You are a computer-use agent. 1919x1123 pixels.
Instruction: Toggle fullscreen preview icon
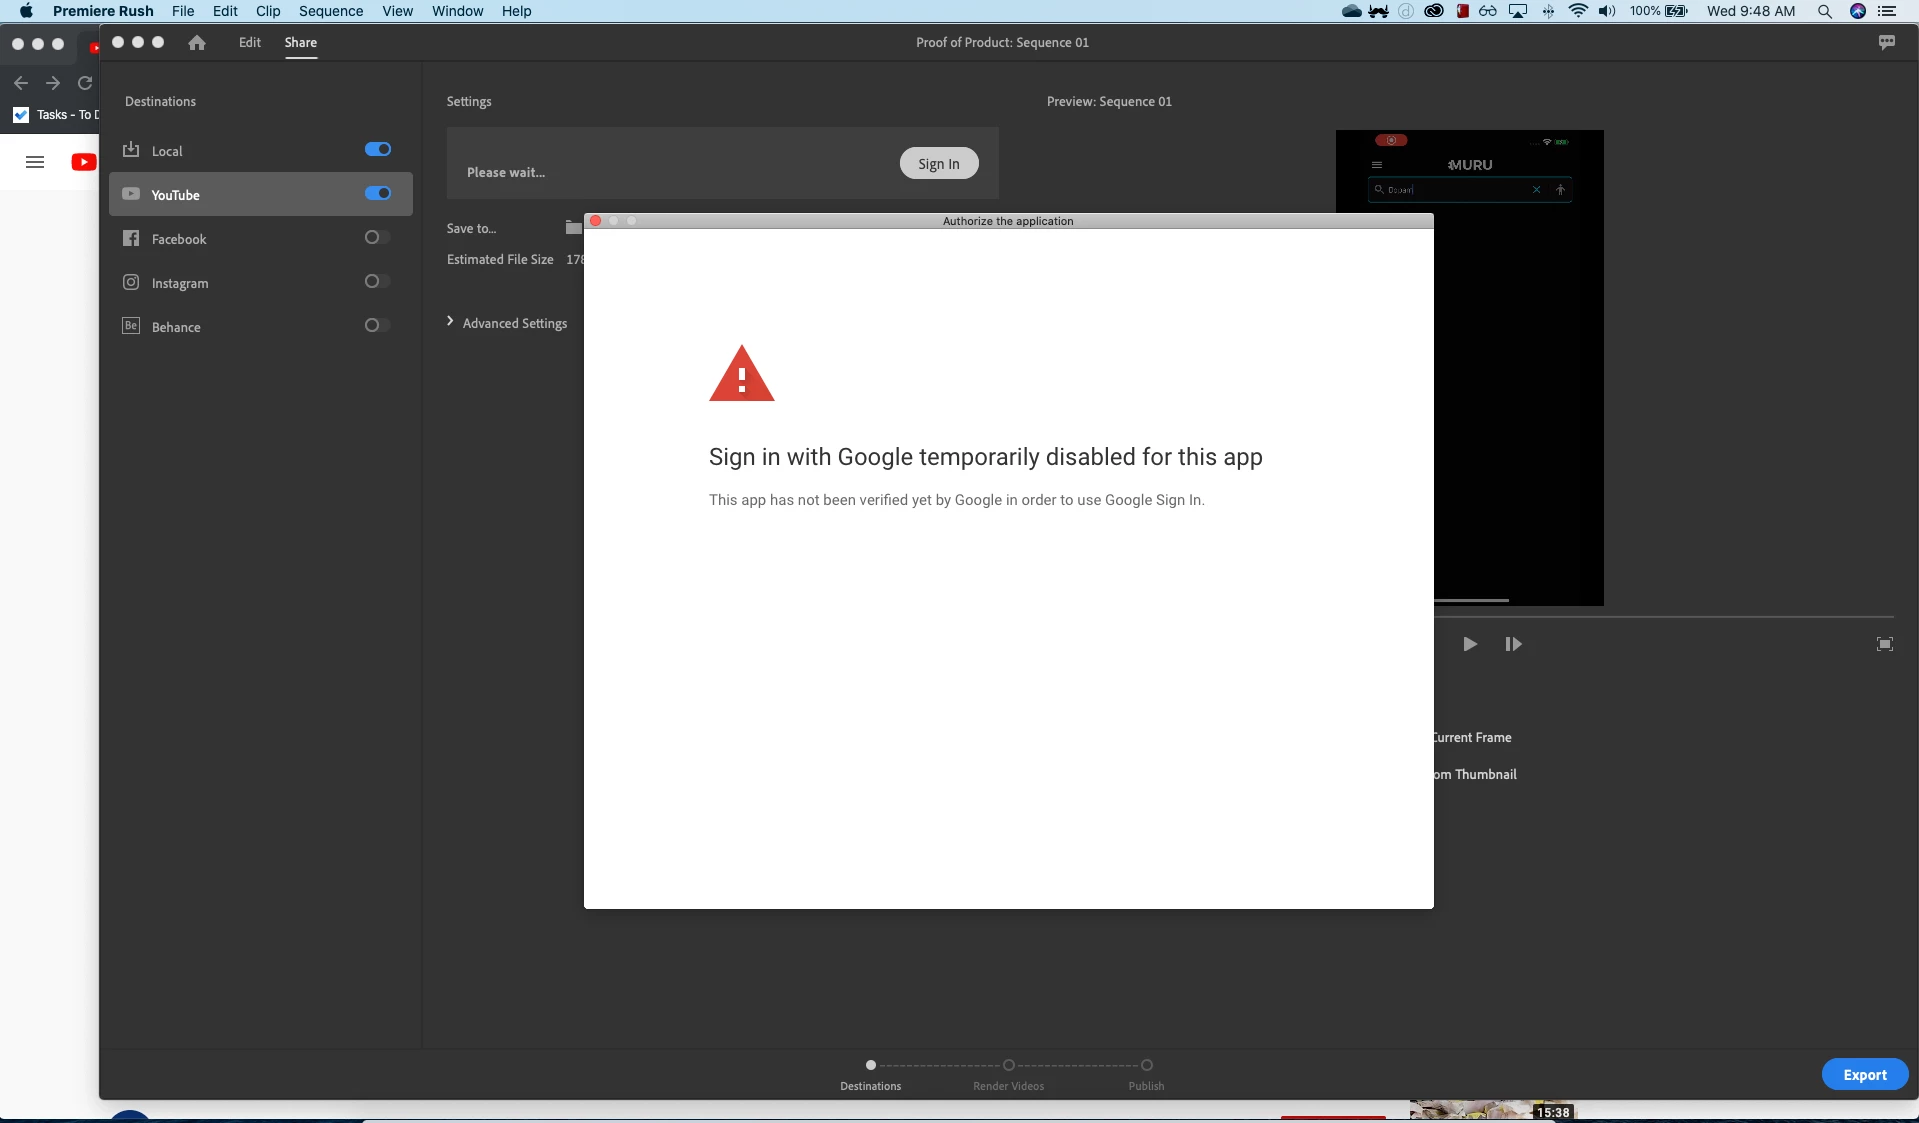coord(1885,644)
